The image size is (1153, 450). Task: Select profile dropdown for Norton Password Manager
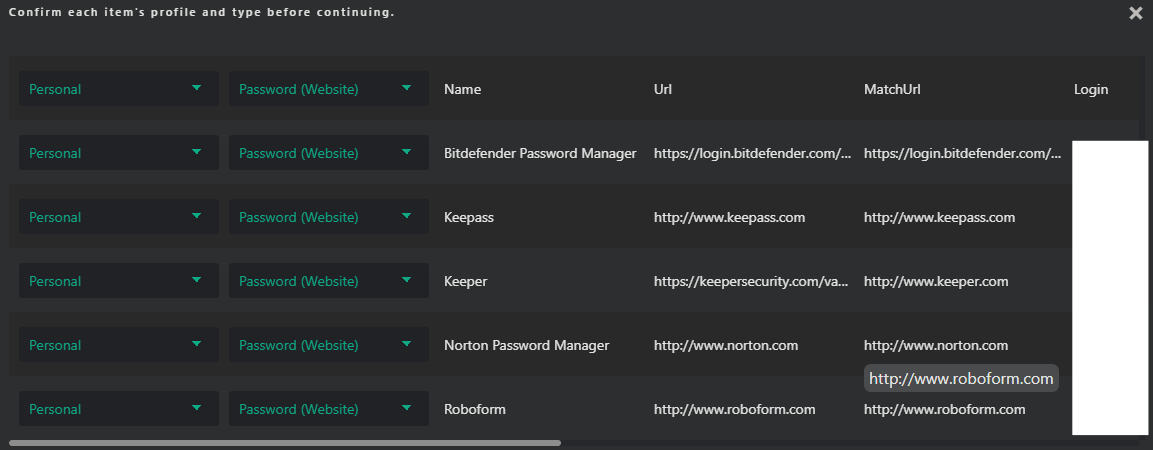118,345
